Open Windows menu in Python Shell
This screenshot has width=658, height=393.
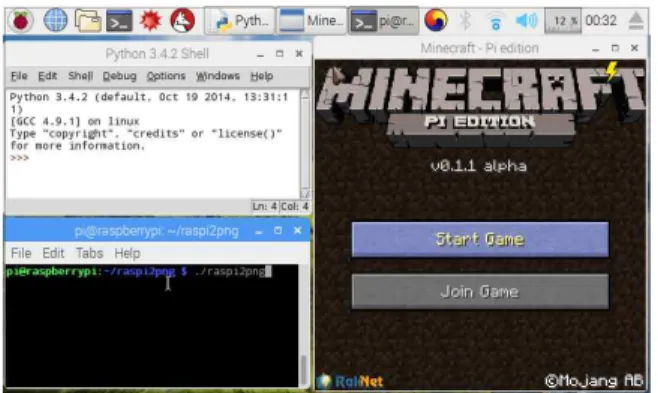[x=218, y=76]
